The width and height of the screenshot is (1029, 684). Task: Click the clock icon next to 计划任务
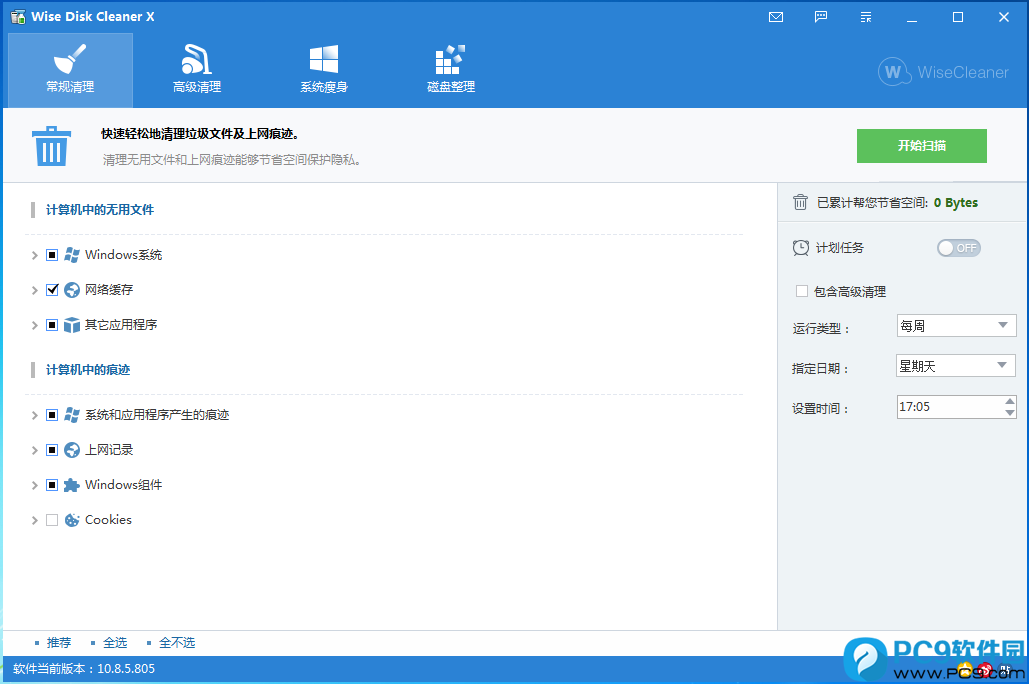(801, 247)
